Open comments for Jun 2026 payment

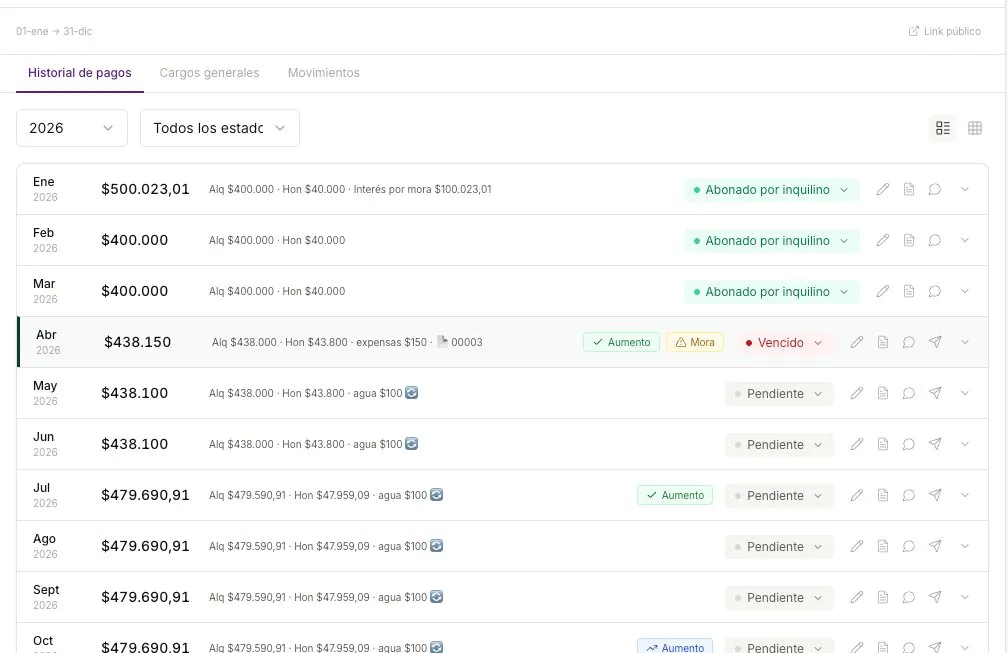[908, 444]
